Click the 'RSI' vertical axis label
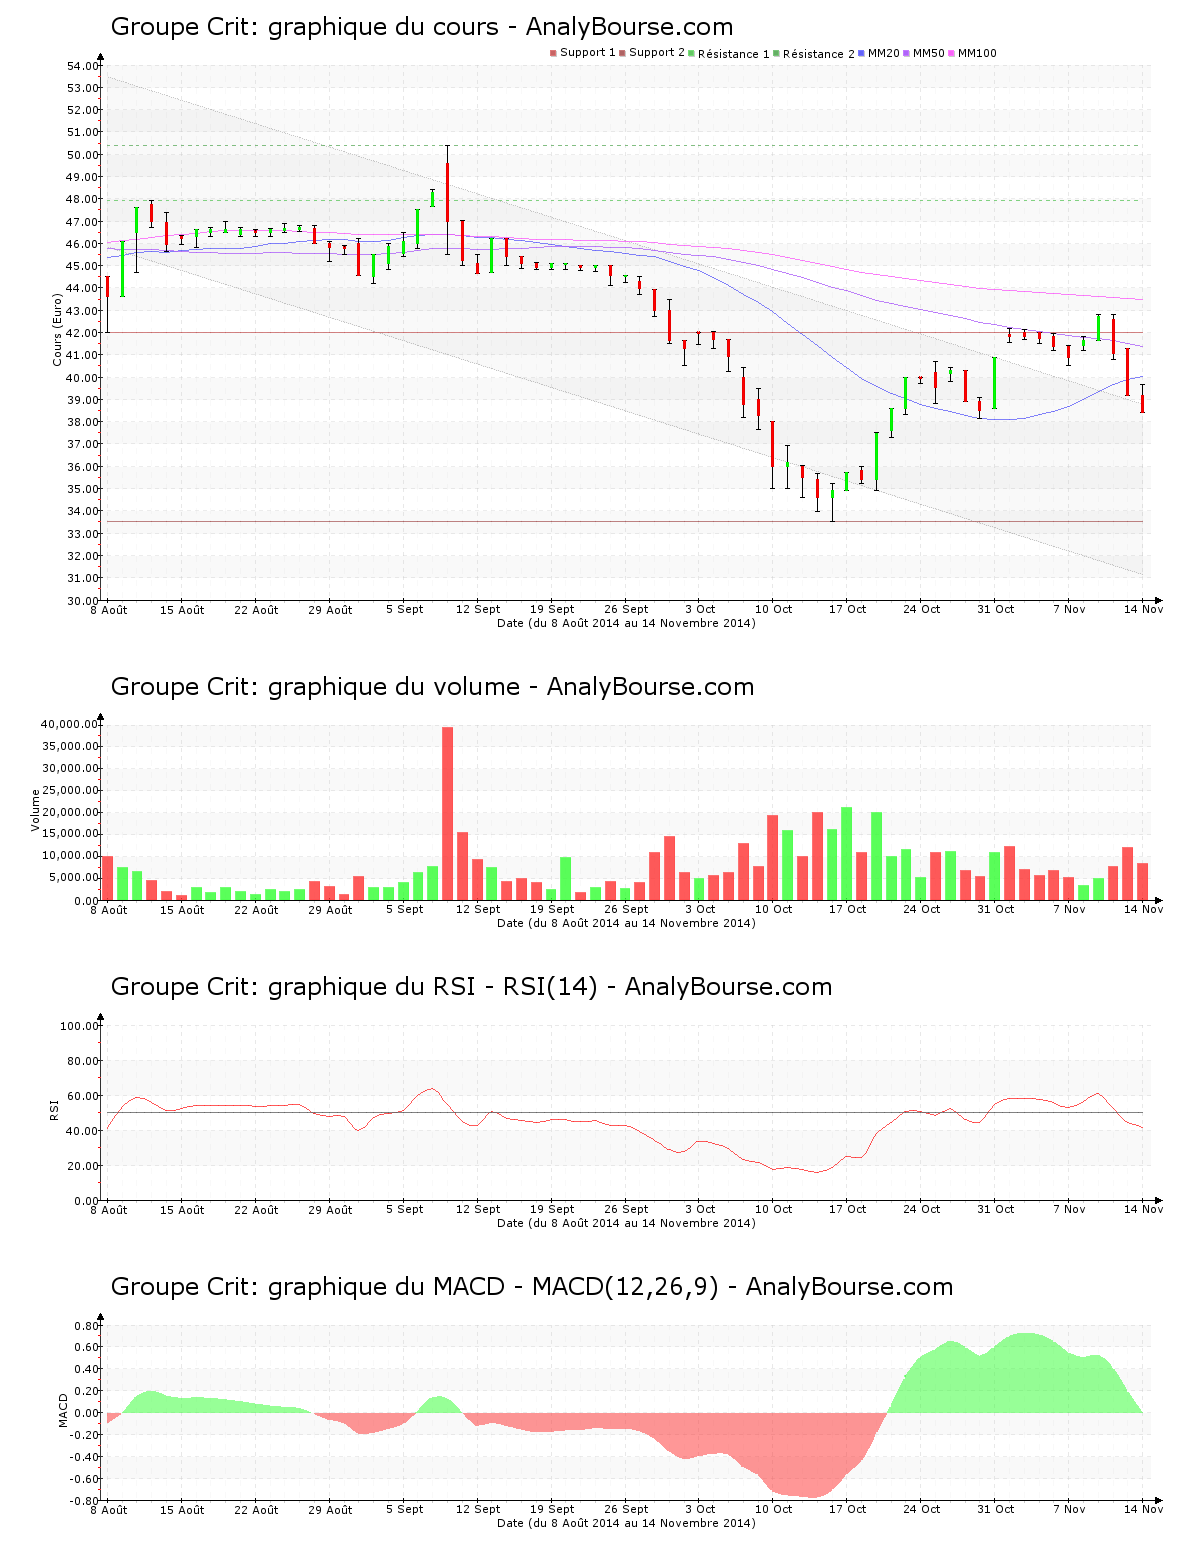1200x1550 pixels. pyautogui.click(x=55, y=1109)
